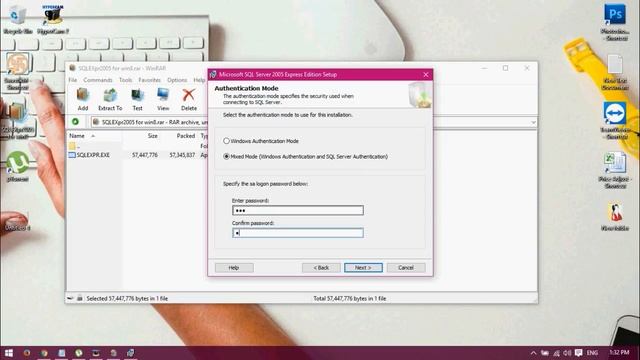Click the volume icon in system tray
Viewport: 640px width, 360px height.
(567, 353)
